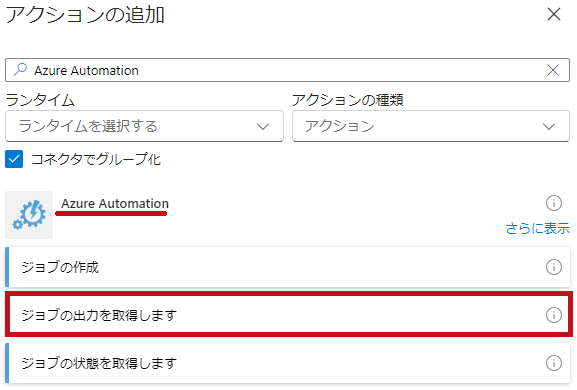Screen dimensions: 577x390
Task: Click the コネクタでグループ化 label text
Action: pos(96,159)
